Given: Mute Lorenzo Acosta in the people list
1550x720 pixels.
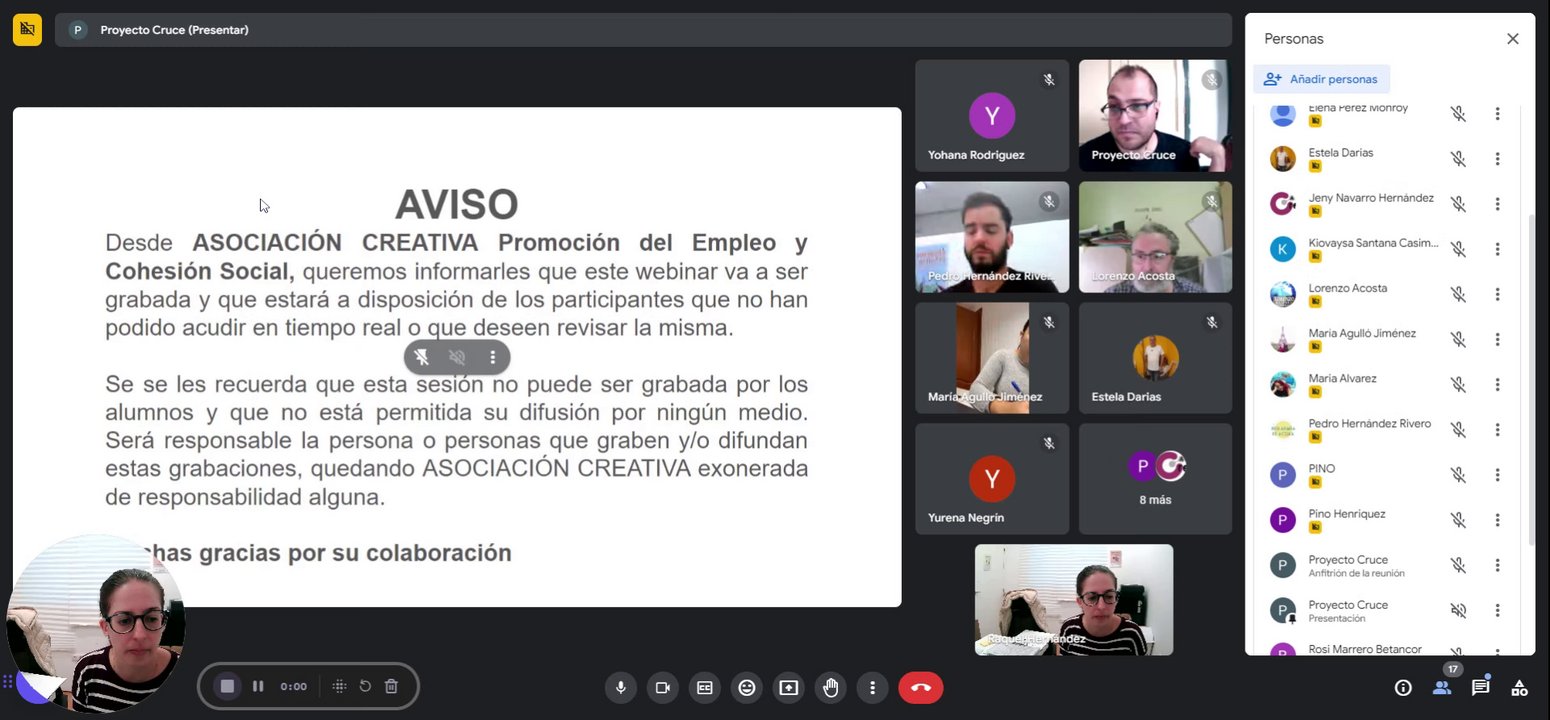Looking at the screenshot, I should point(1458,294).
